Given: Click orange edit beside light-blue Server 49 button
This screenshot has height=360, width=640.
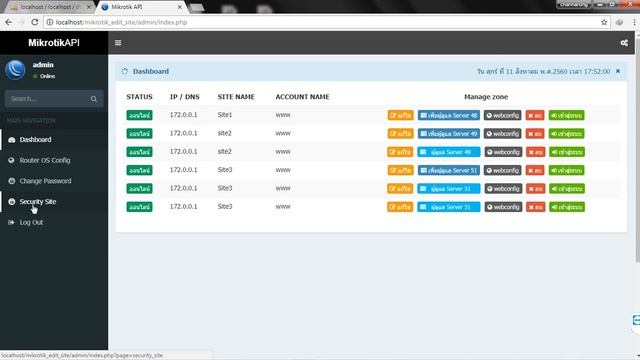Looking at the screenshot, I should 400,152.
